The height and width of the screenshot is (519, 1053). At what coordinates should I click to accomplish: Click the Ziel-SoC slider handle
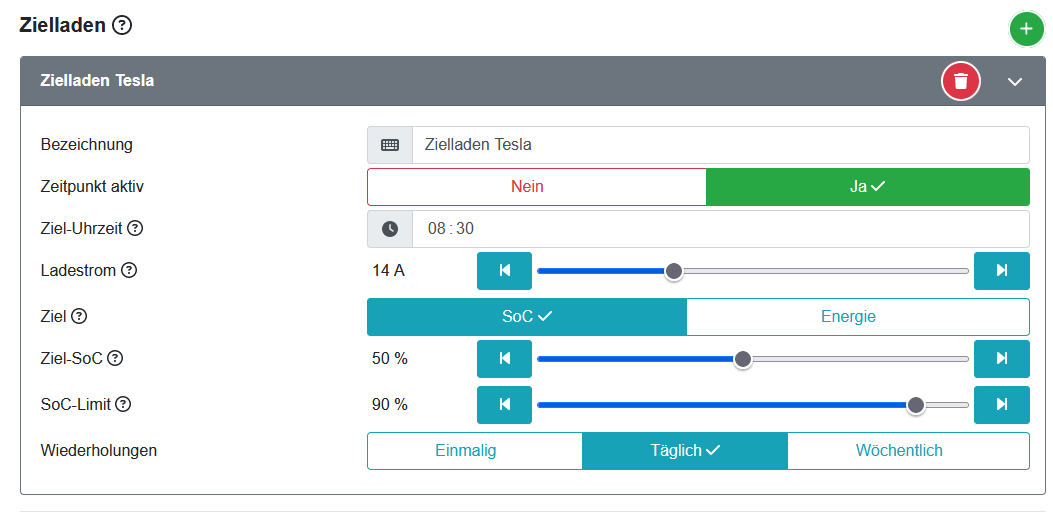(742, 359)
